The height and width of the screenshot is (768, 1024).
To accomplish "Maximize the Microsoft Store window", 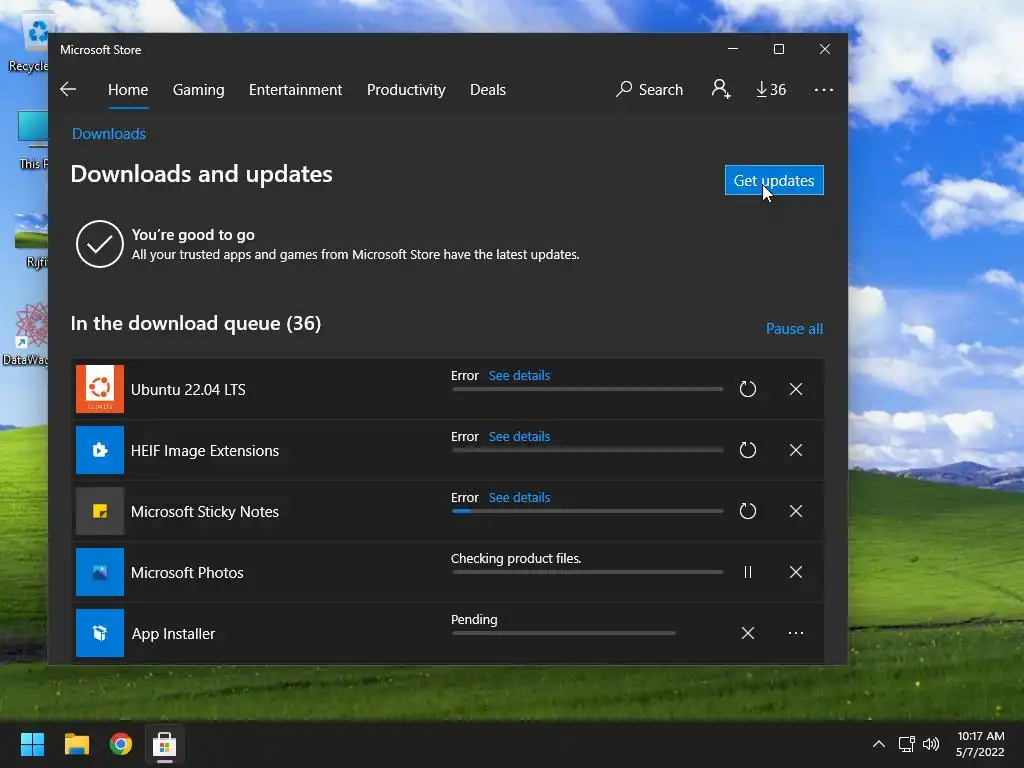I will pos(778,49).
